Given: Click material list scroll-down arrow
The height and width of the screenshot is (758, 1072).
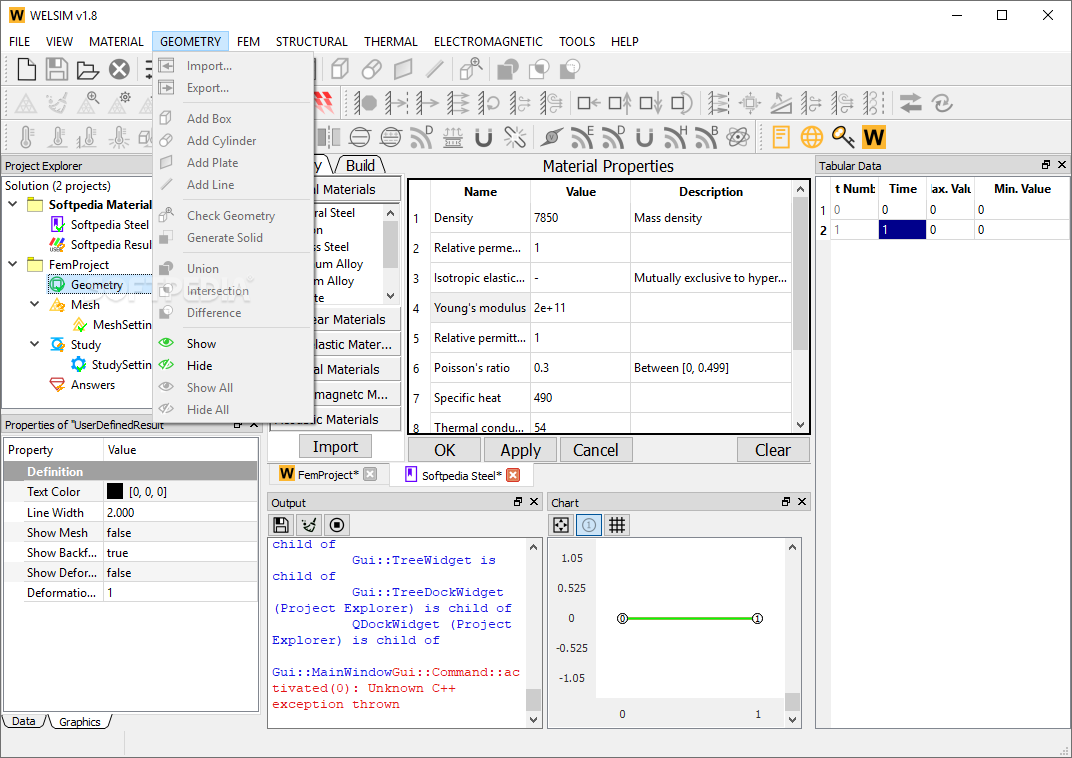Looking at the screenshot, I should tap(390, 296).
